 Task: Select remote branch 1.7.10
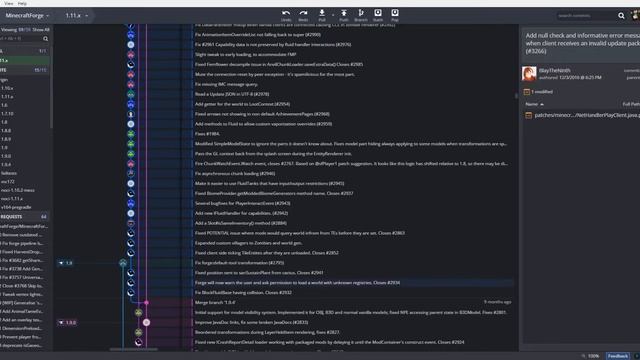click(x=7, y=113)
